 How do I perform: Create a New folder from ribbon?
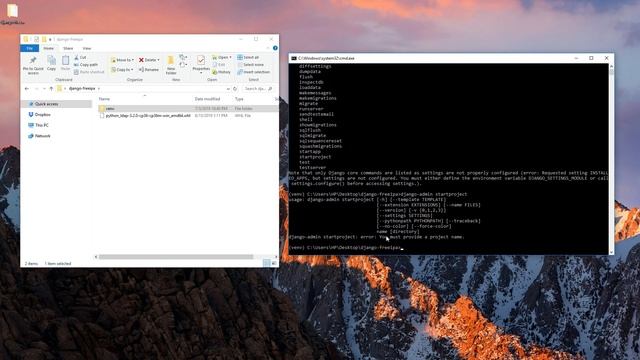tap(171, 65)
